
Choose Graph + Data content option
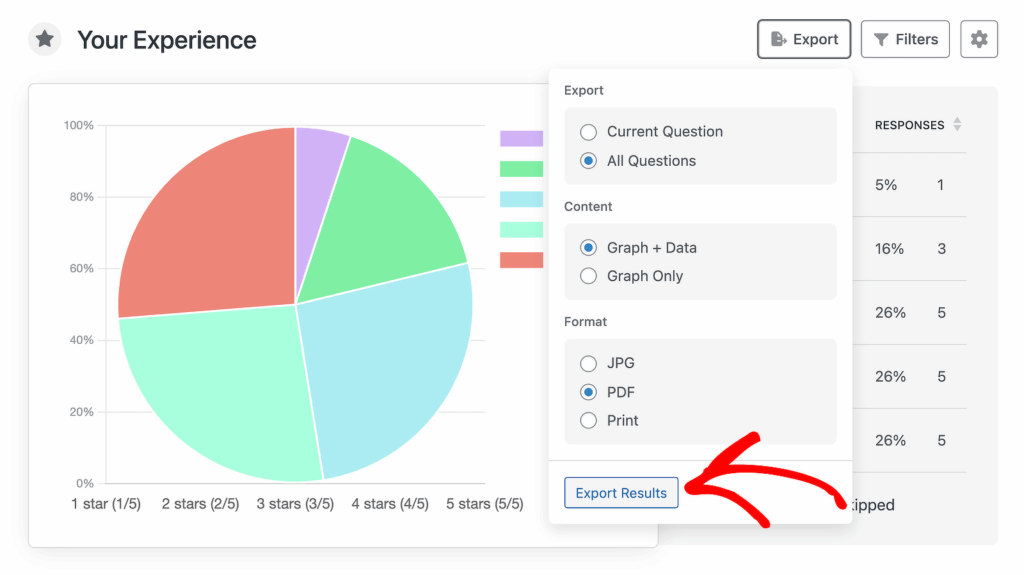pos(589,248)
